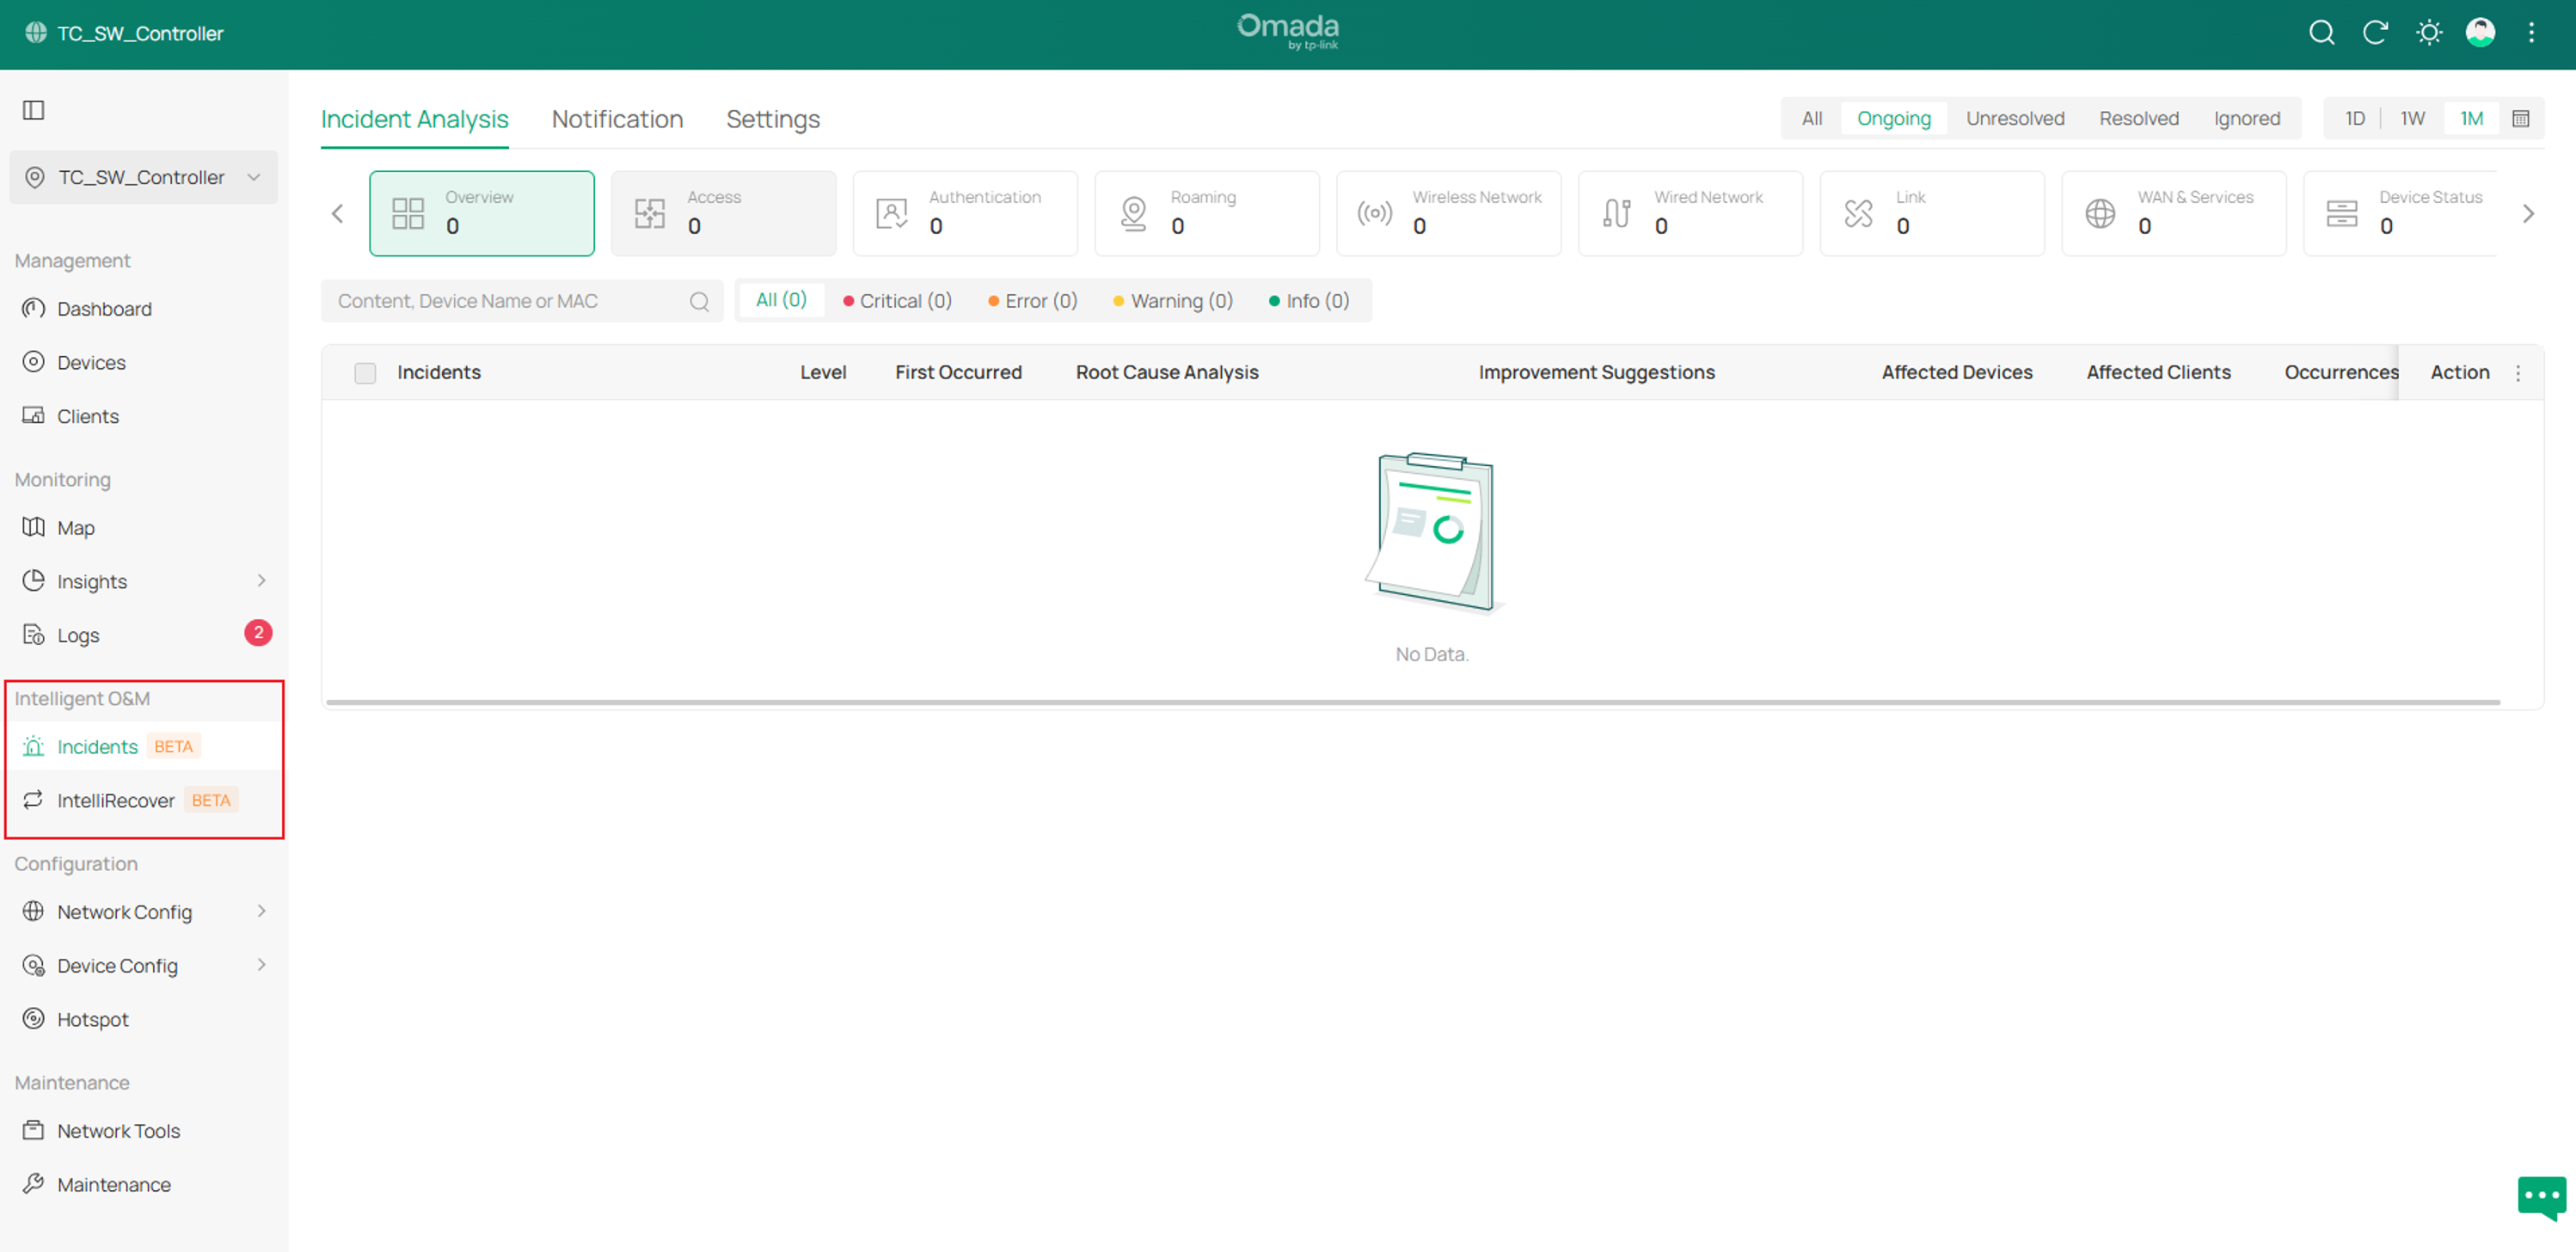Open Devices in the sidebar

(144, 363)
